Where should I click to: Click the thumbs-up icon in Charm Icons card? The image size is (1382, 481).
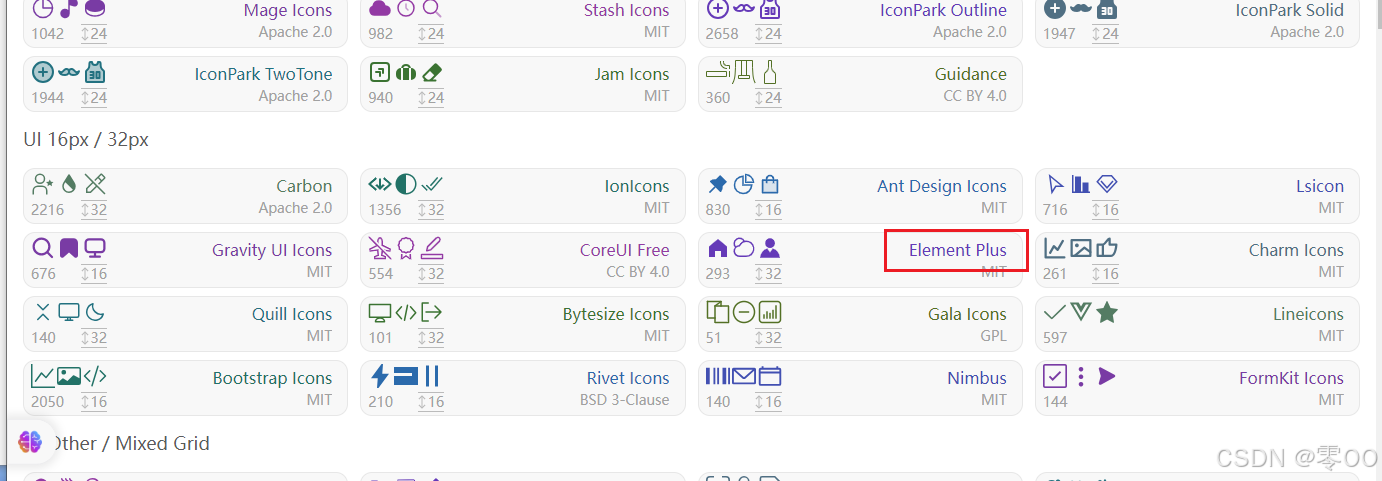point(1107,248)
